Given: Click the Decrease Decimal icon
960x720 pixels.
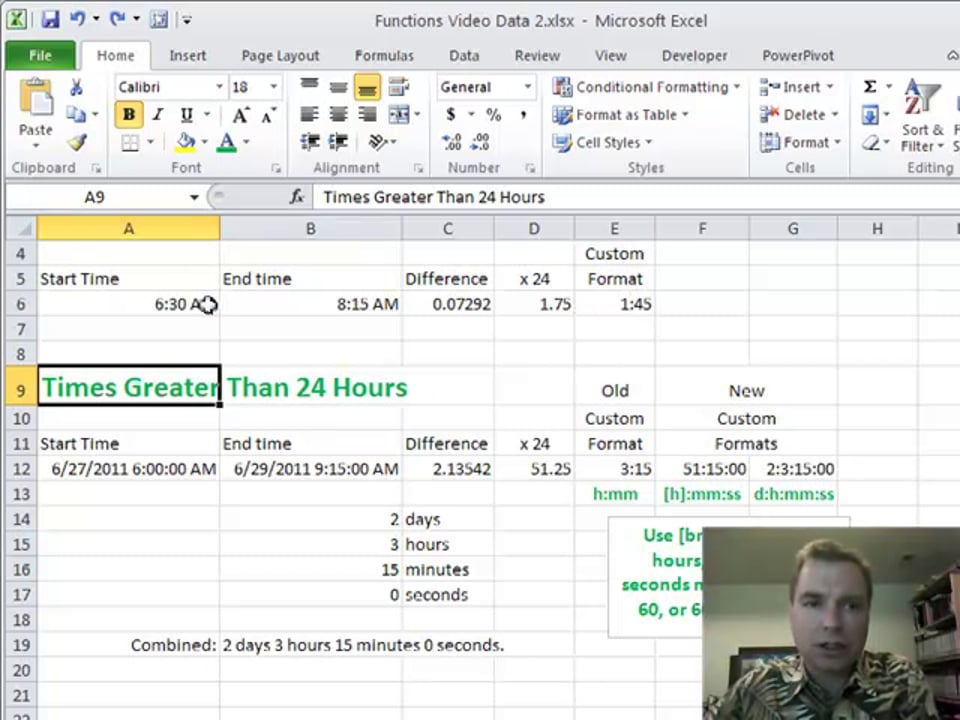Looking at the screenshot, I should (x=480, y=143).
